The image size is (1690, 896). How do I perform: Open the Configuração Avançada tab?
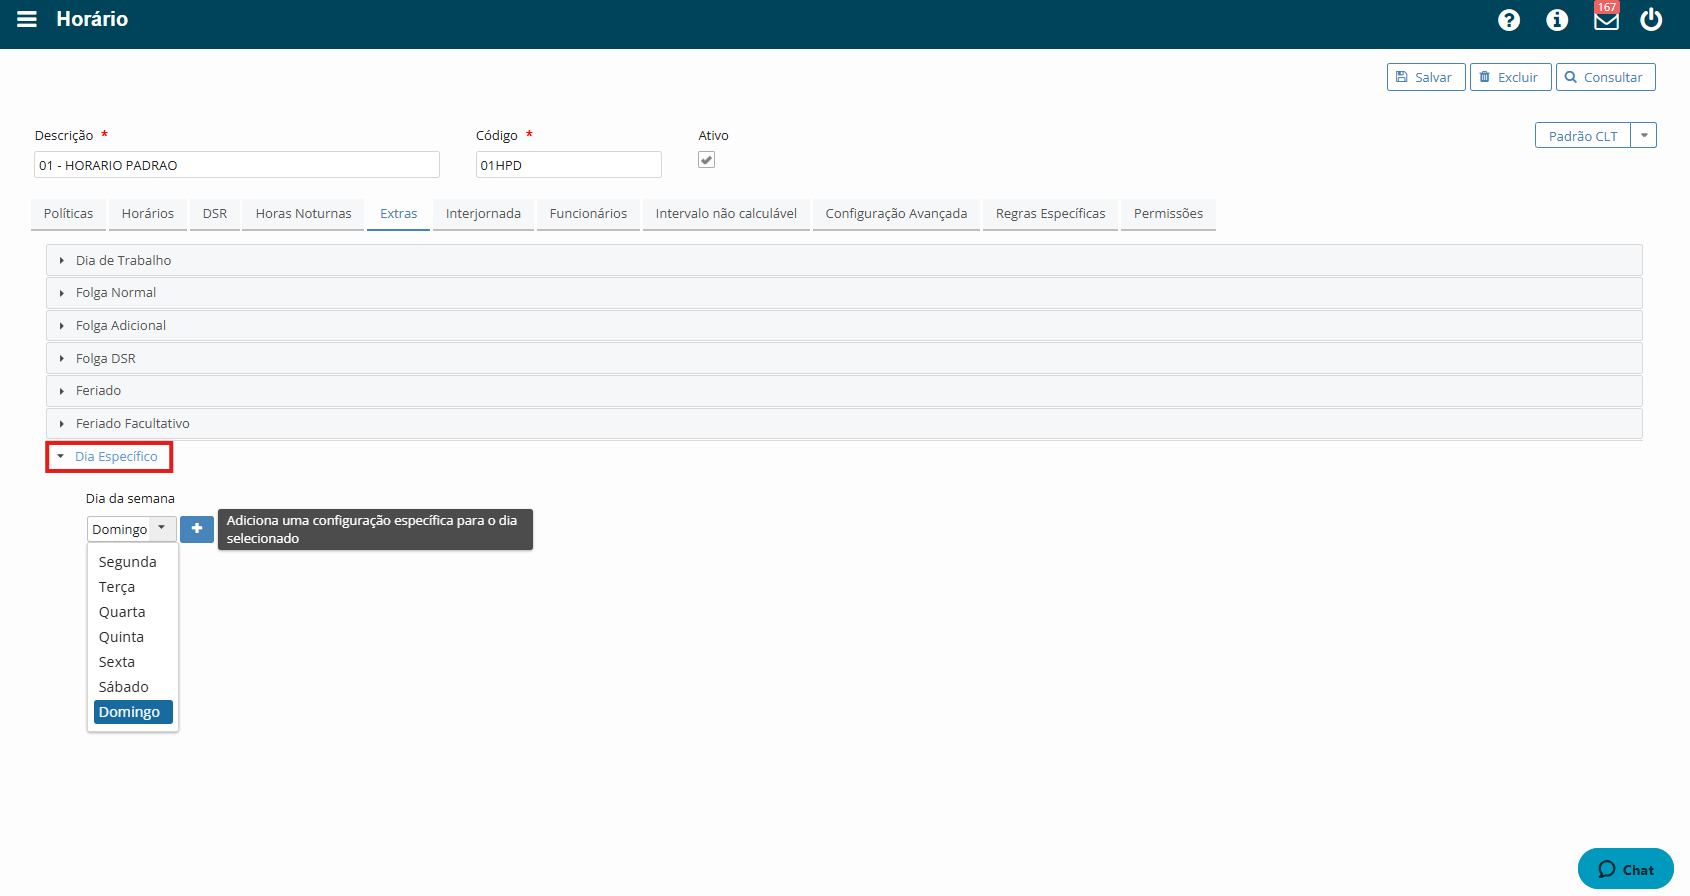tap(896, 214)
